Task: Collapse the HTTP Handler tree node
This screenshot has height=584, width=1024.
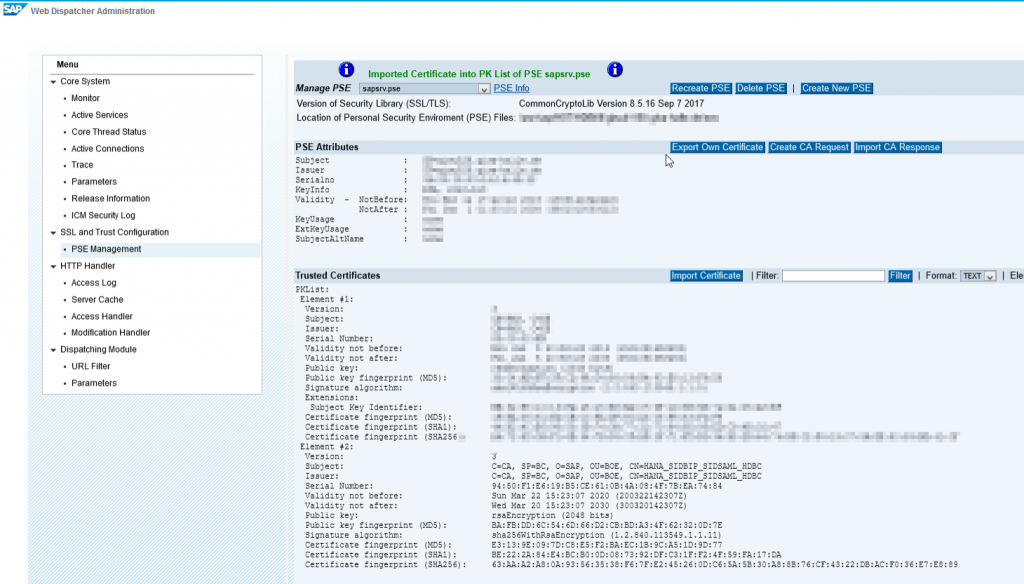Action: 54,267
